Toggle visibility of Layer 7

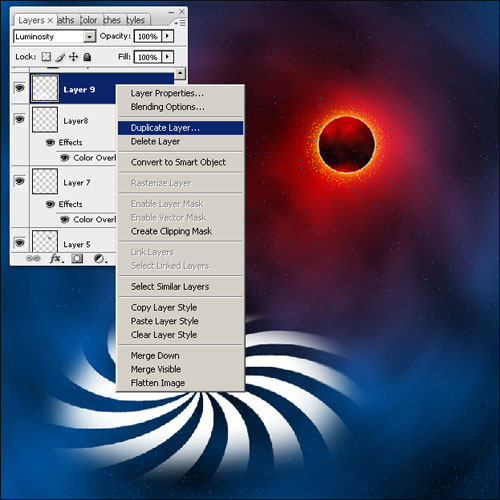[x=20, y=181]
